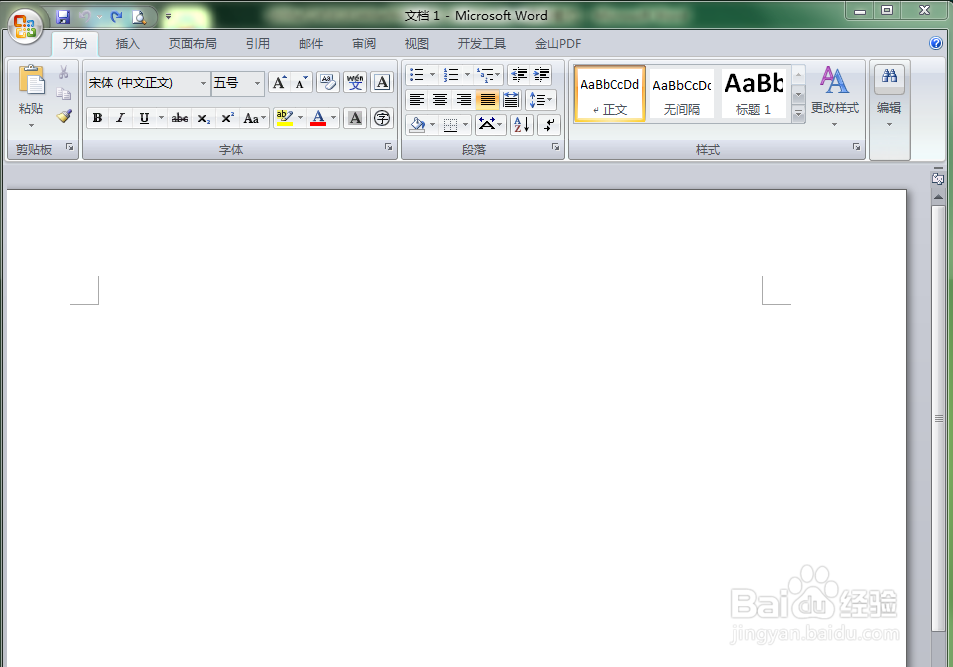Click the Redo icon in Quick Access
Screen dimensions: 953x667
117,17
